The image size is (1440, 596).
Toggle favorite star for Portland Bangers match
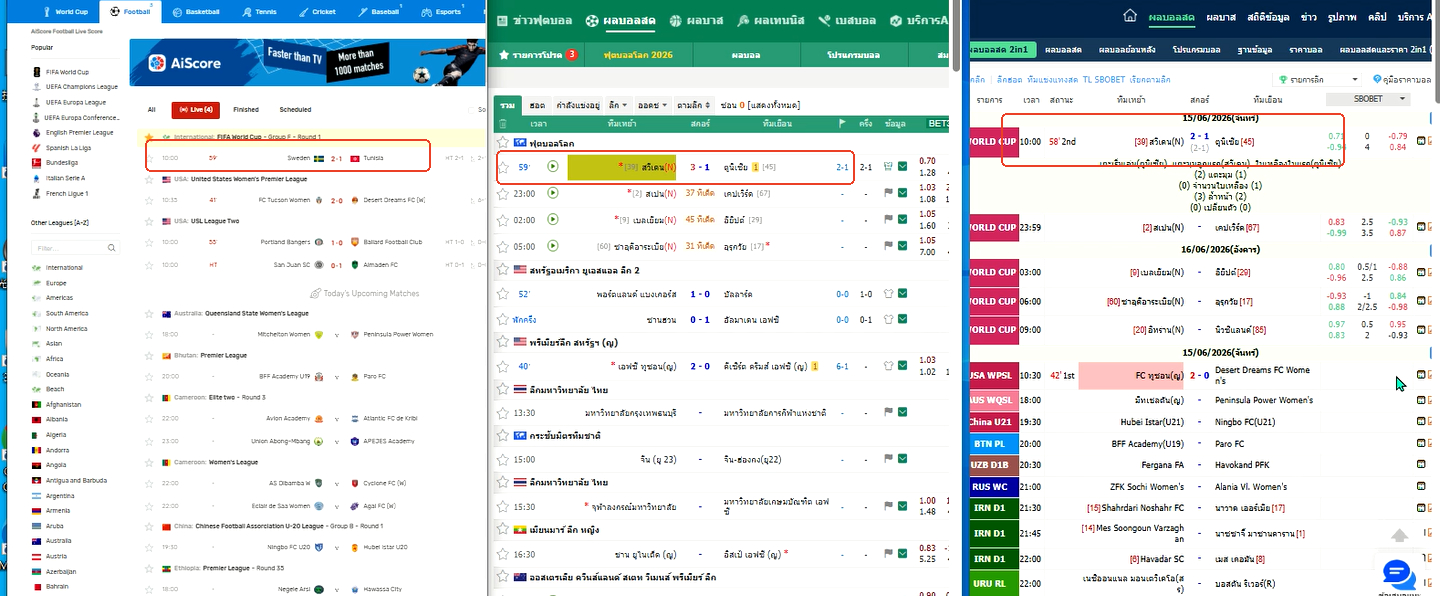click(151, 242)
